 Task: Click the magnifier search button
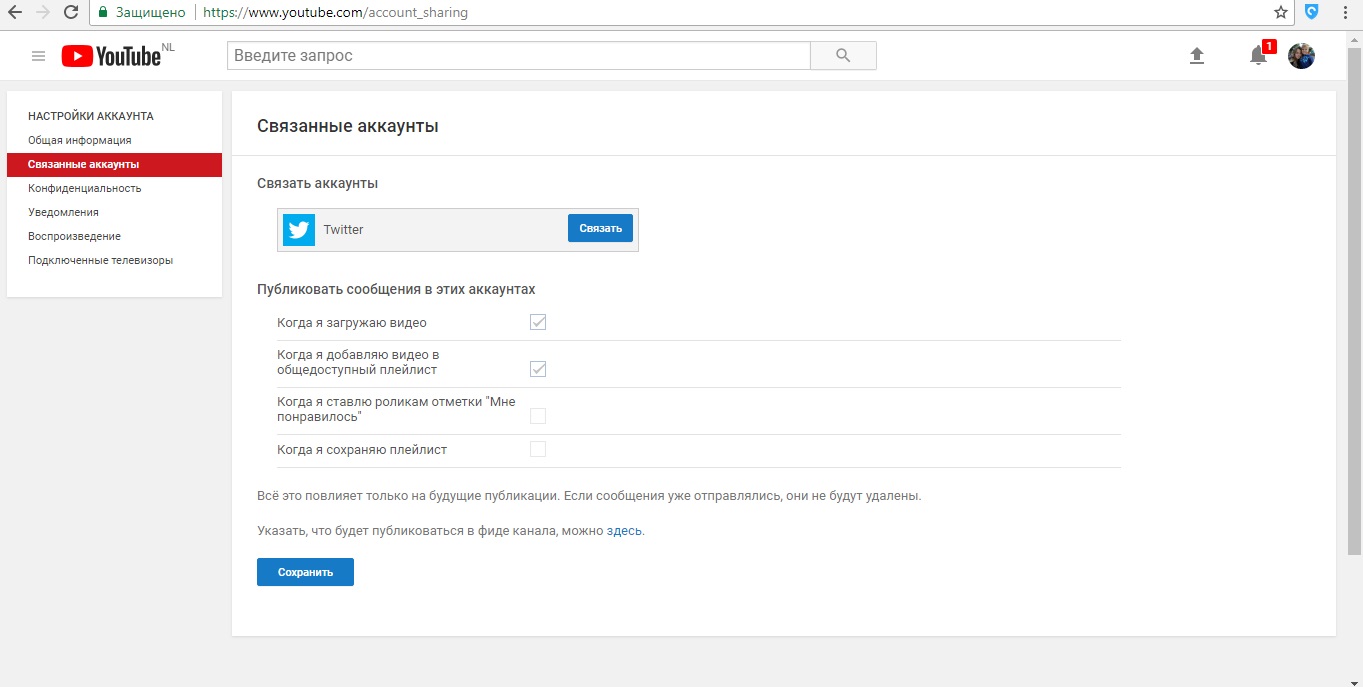(843, 55)
